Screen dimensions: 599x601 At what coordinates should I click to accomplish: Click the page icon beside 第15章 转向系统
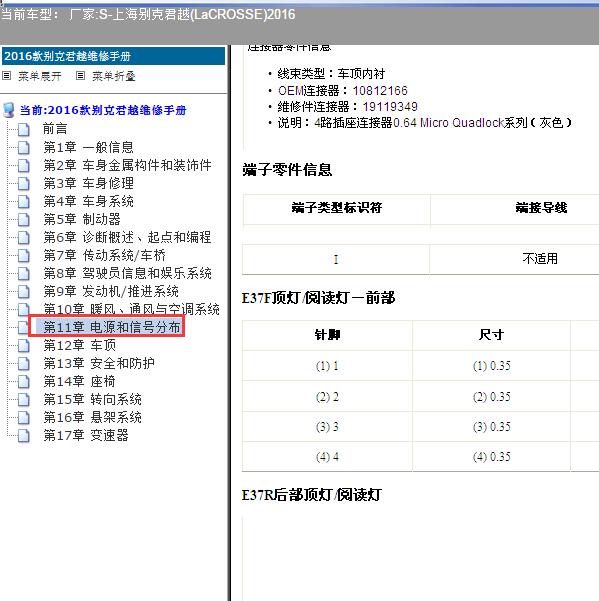click(x=24, y=399)
